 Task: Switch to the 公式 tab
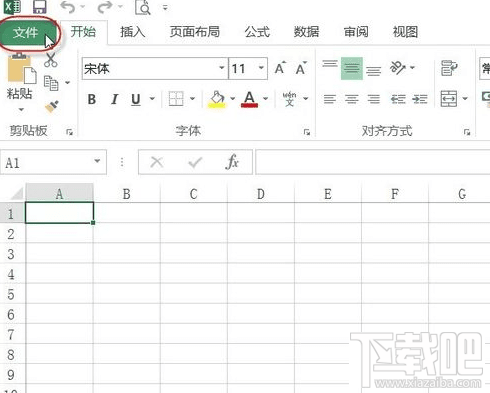click(x=257, y=32)
